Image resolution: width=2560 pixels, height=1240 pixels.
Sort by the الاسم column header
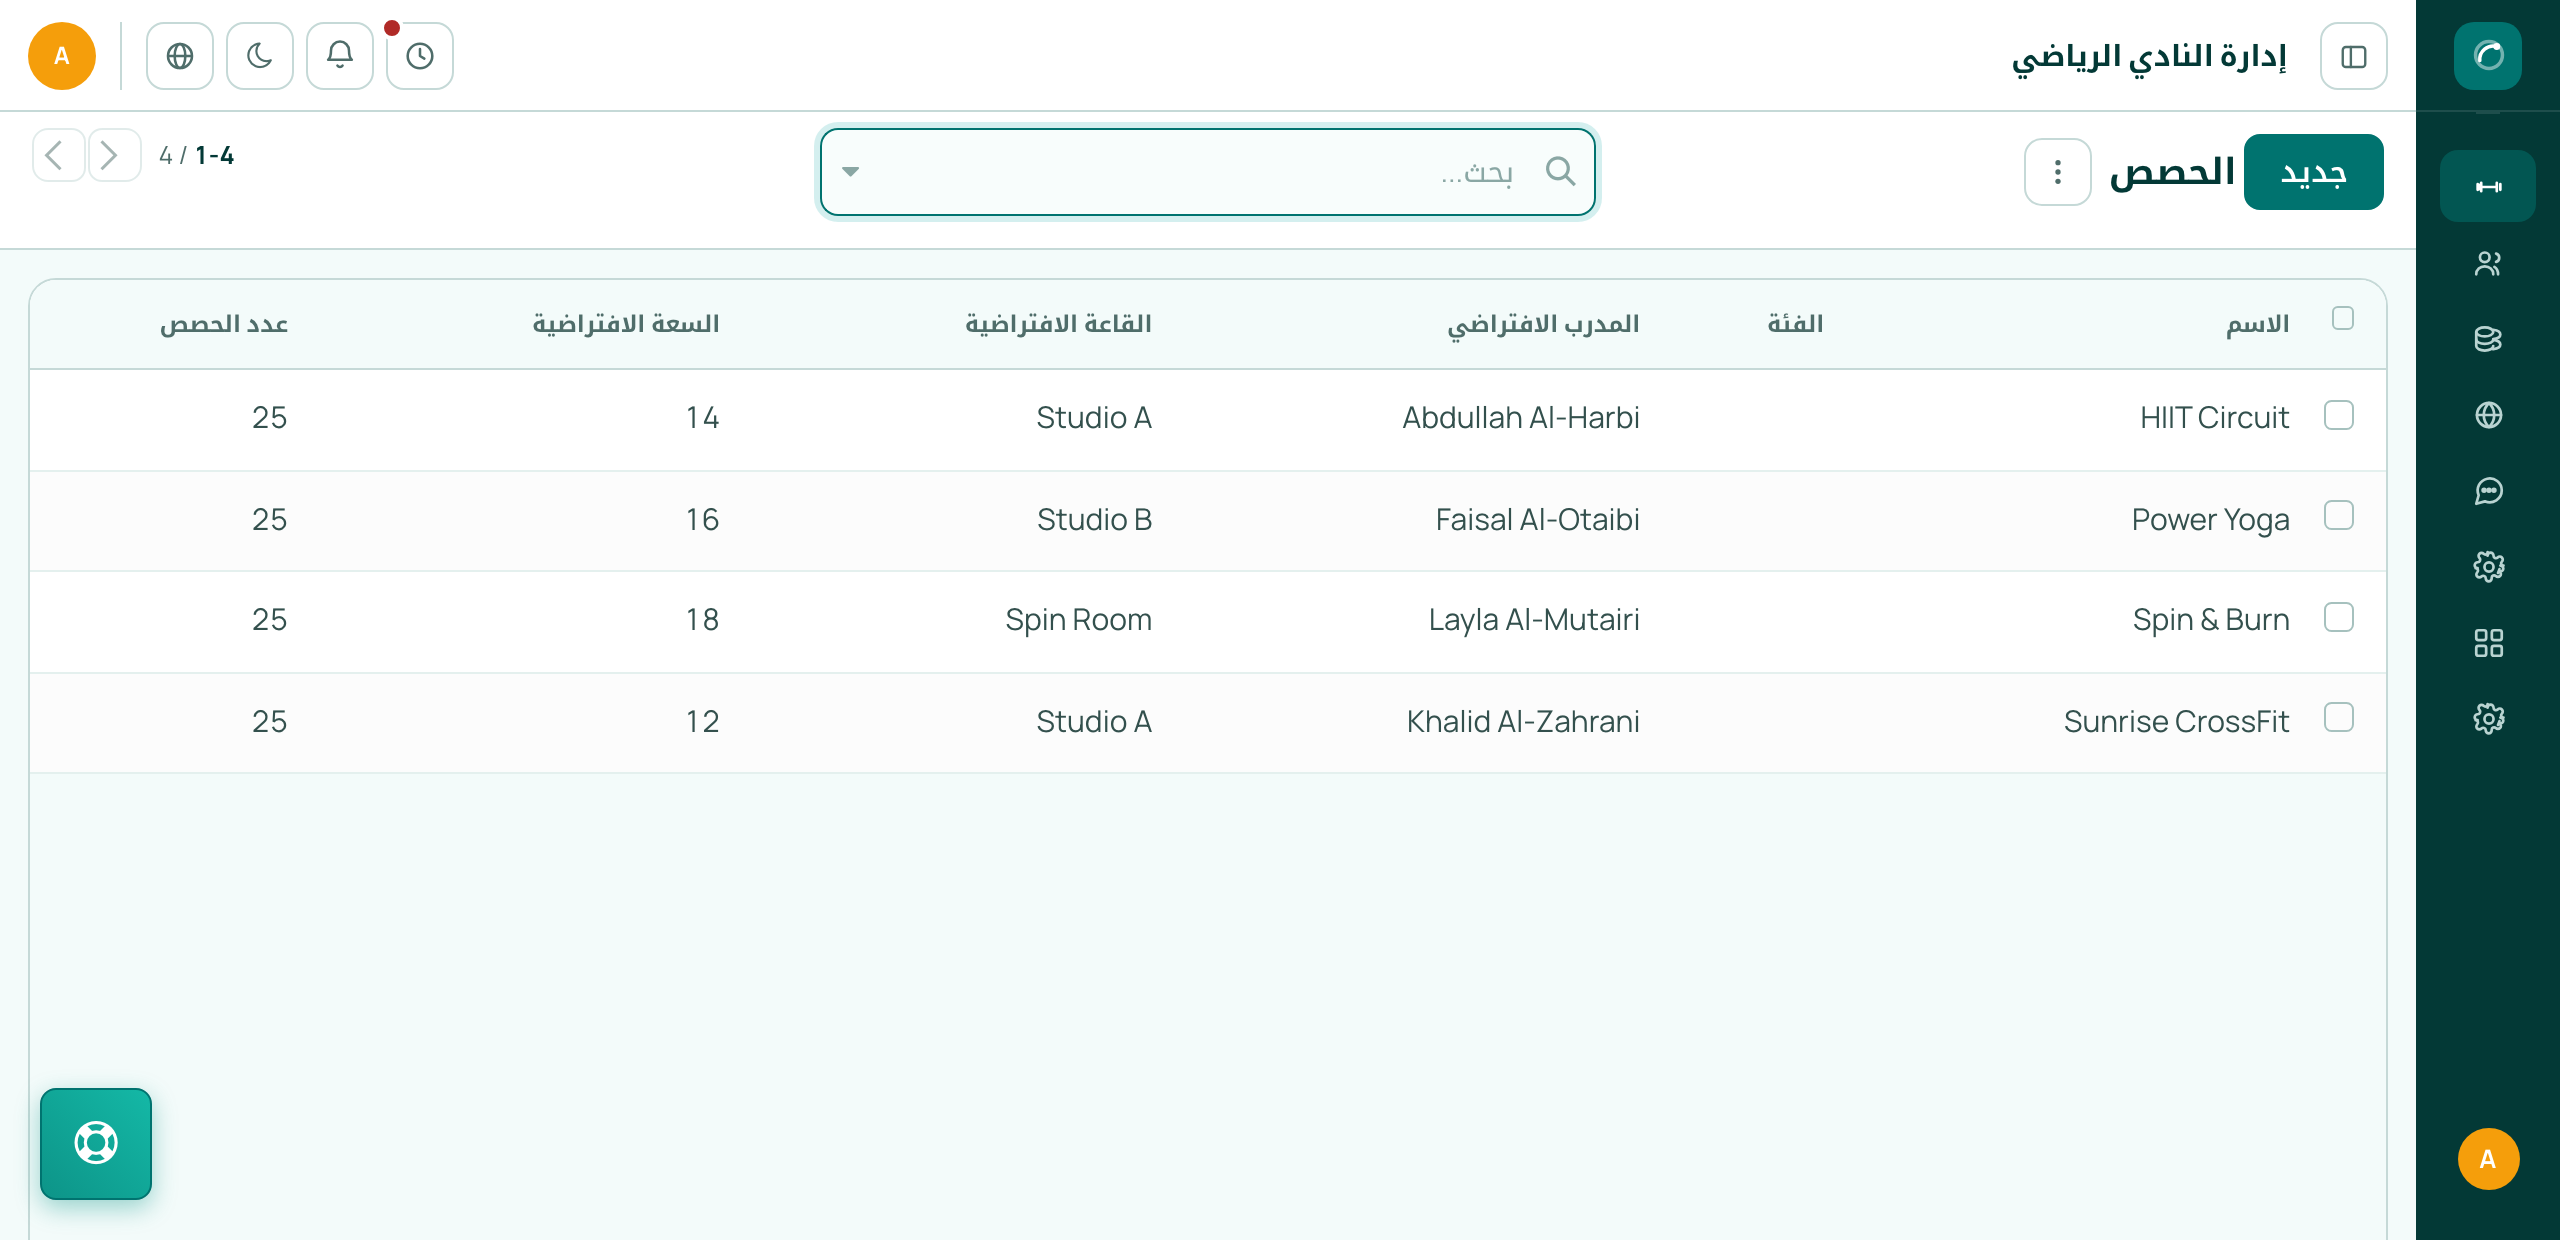click(2257, 324)
